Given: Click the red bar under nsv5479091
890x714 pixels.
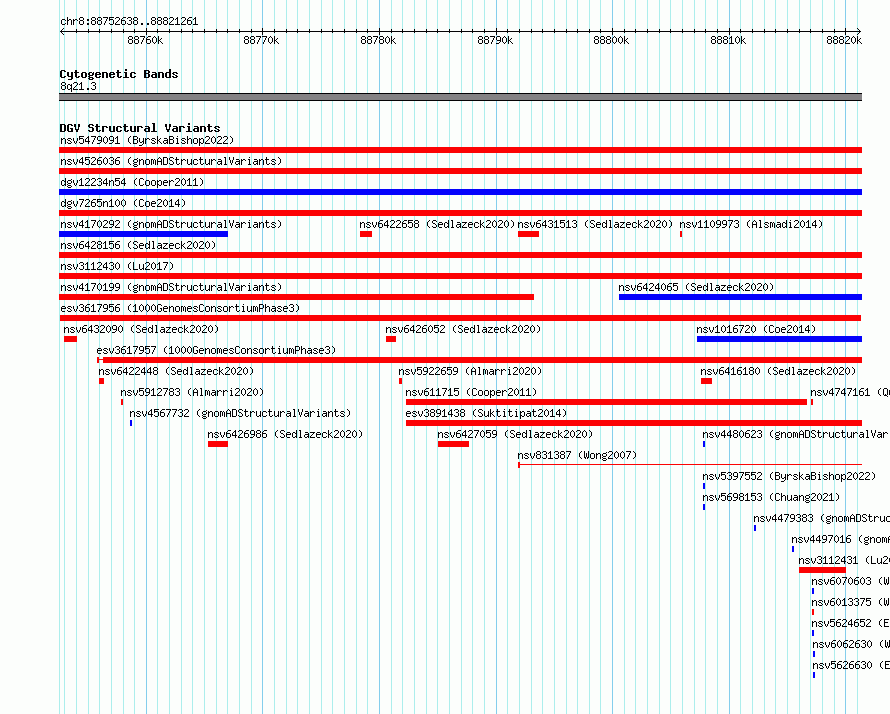Looking at the screenshot, I should 460,150.
